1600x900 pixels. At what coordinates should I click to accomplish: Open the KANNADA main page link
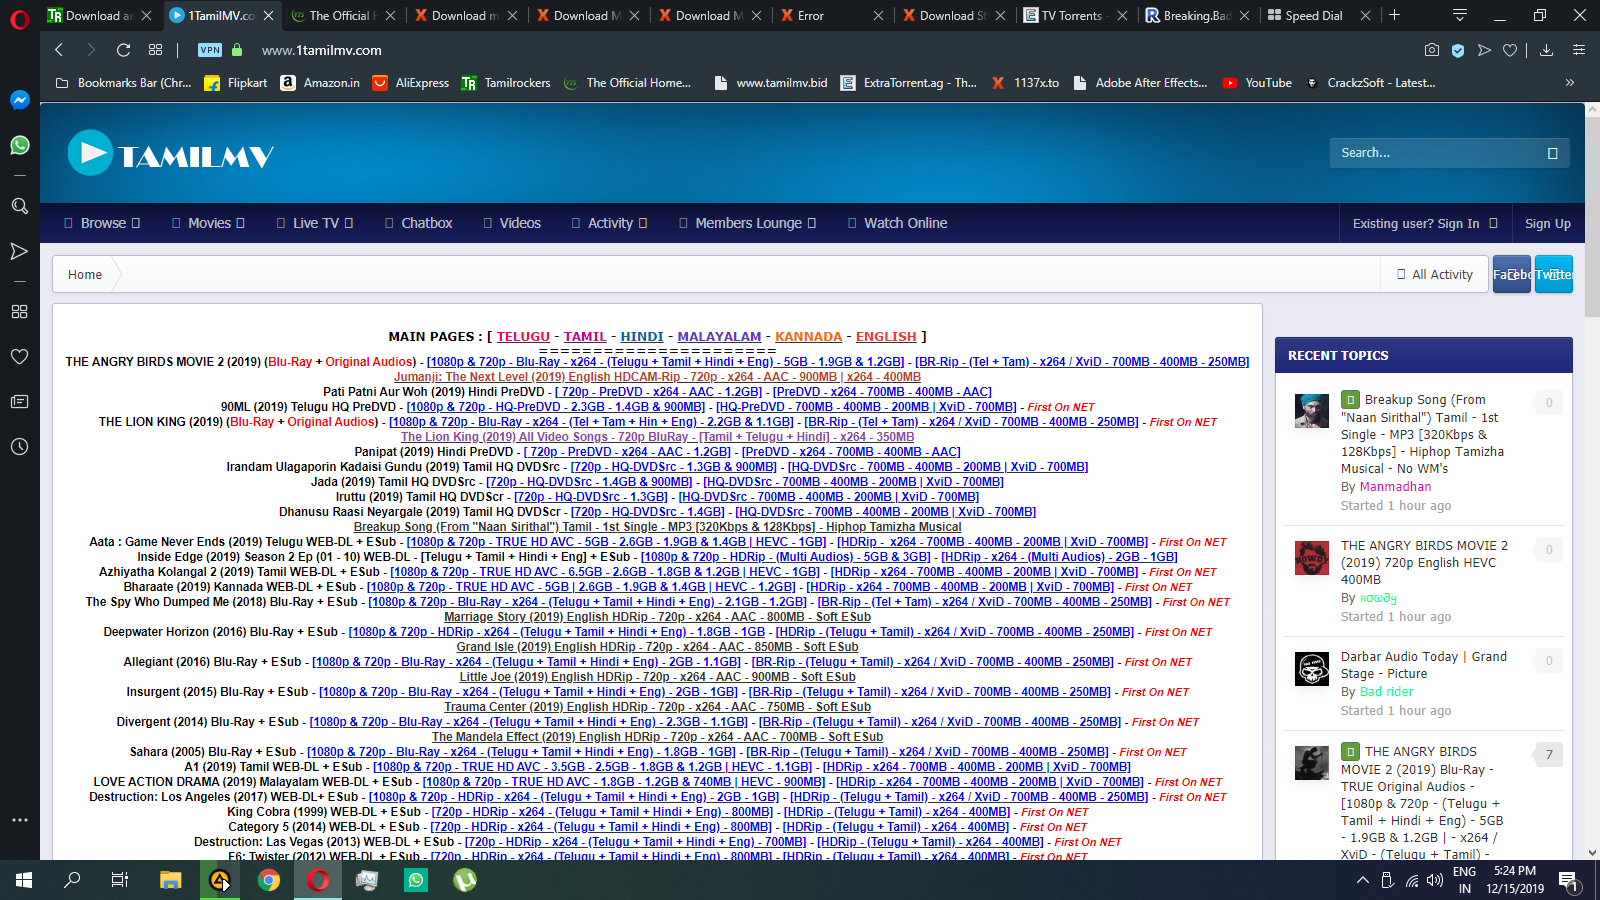tap(808, 337)
